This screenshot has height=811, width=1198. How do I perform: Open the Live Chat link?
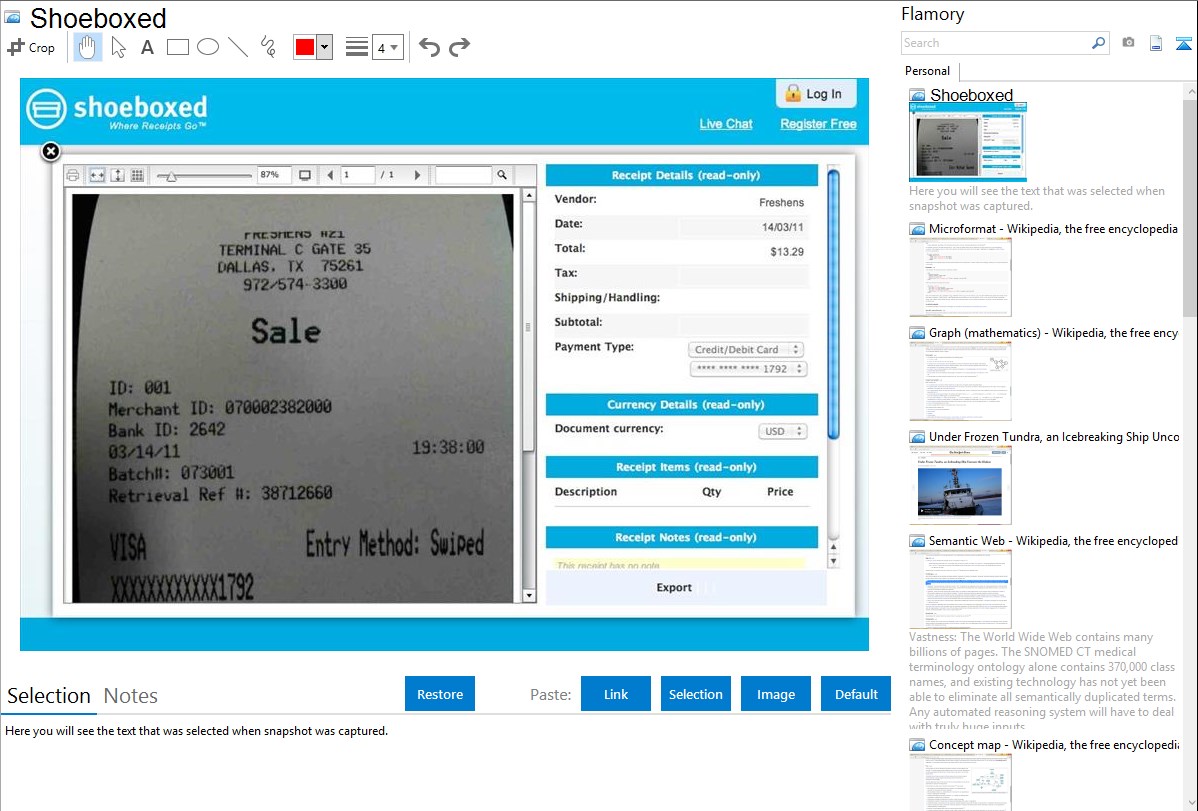click(x=726, y=124)
